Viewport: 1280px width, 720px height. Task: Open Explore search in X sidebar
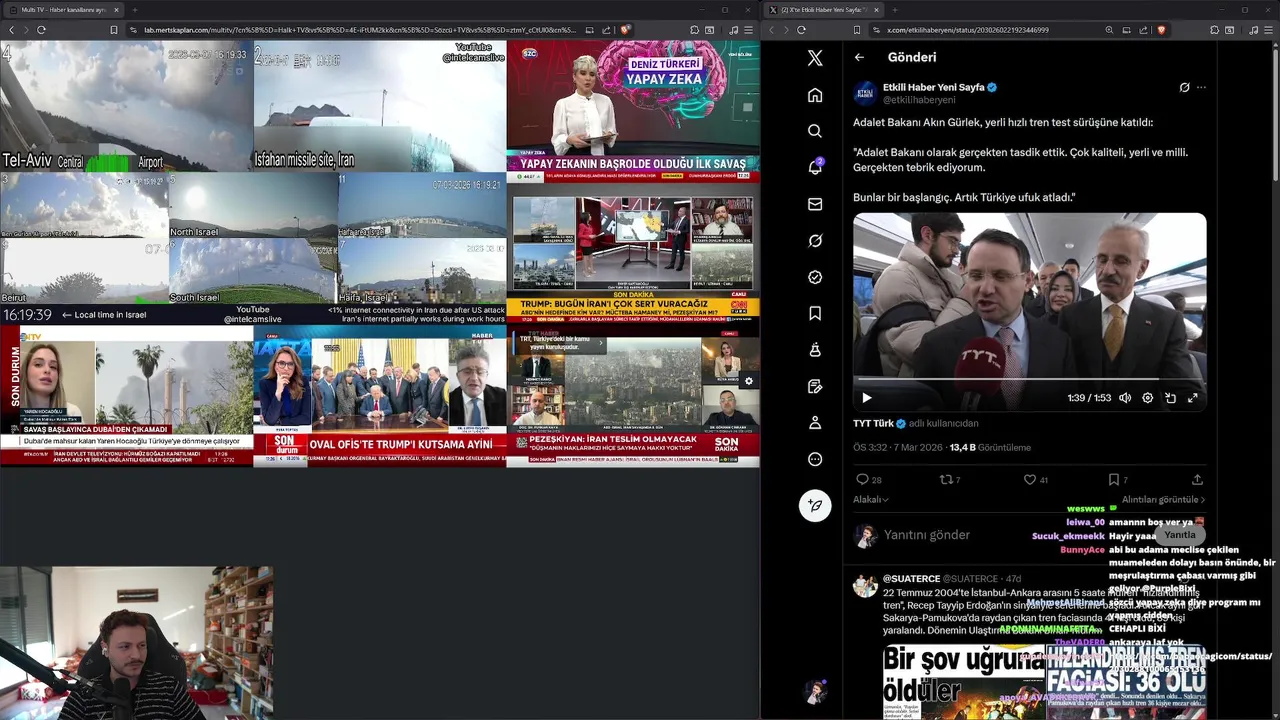[x=815, y=131]
